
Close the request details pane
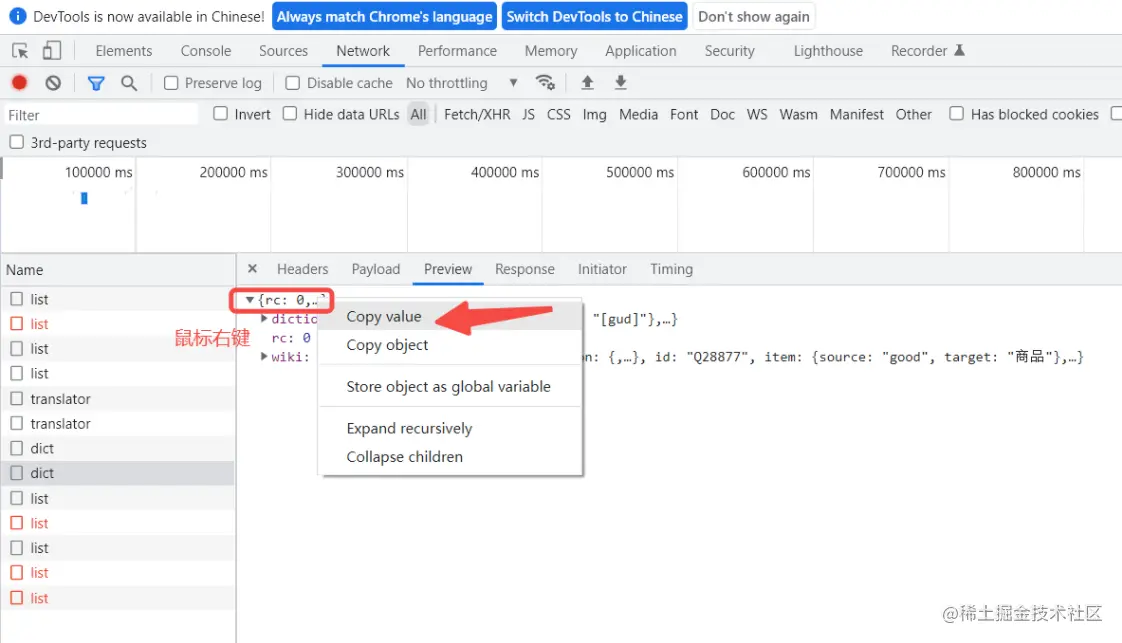tap(252, 269)
